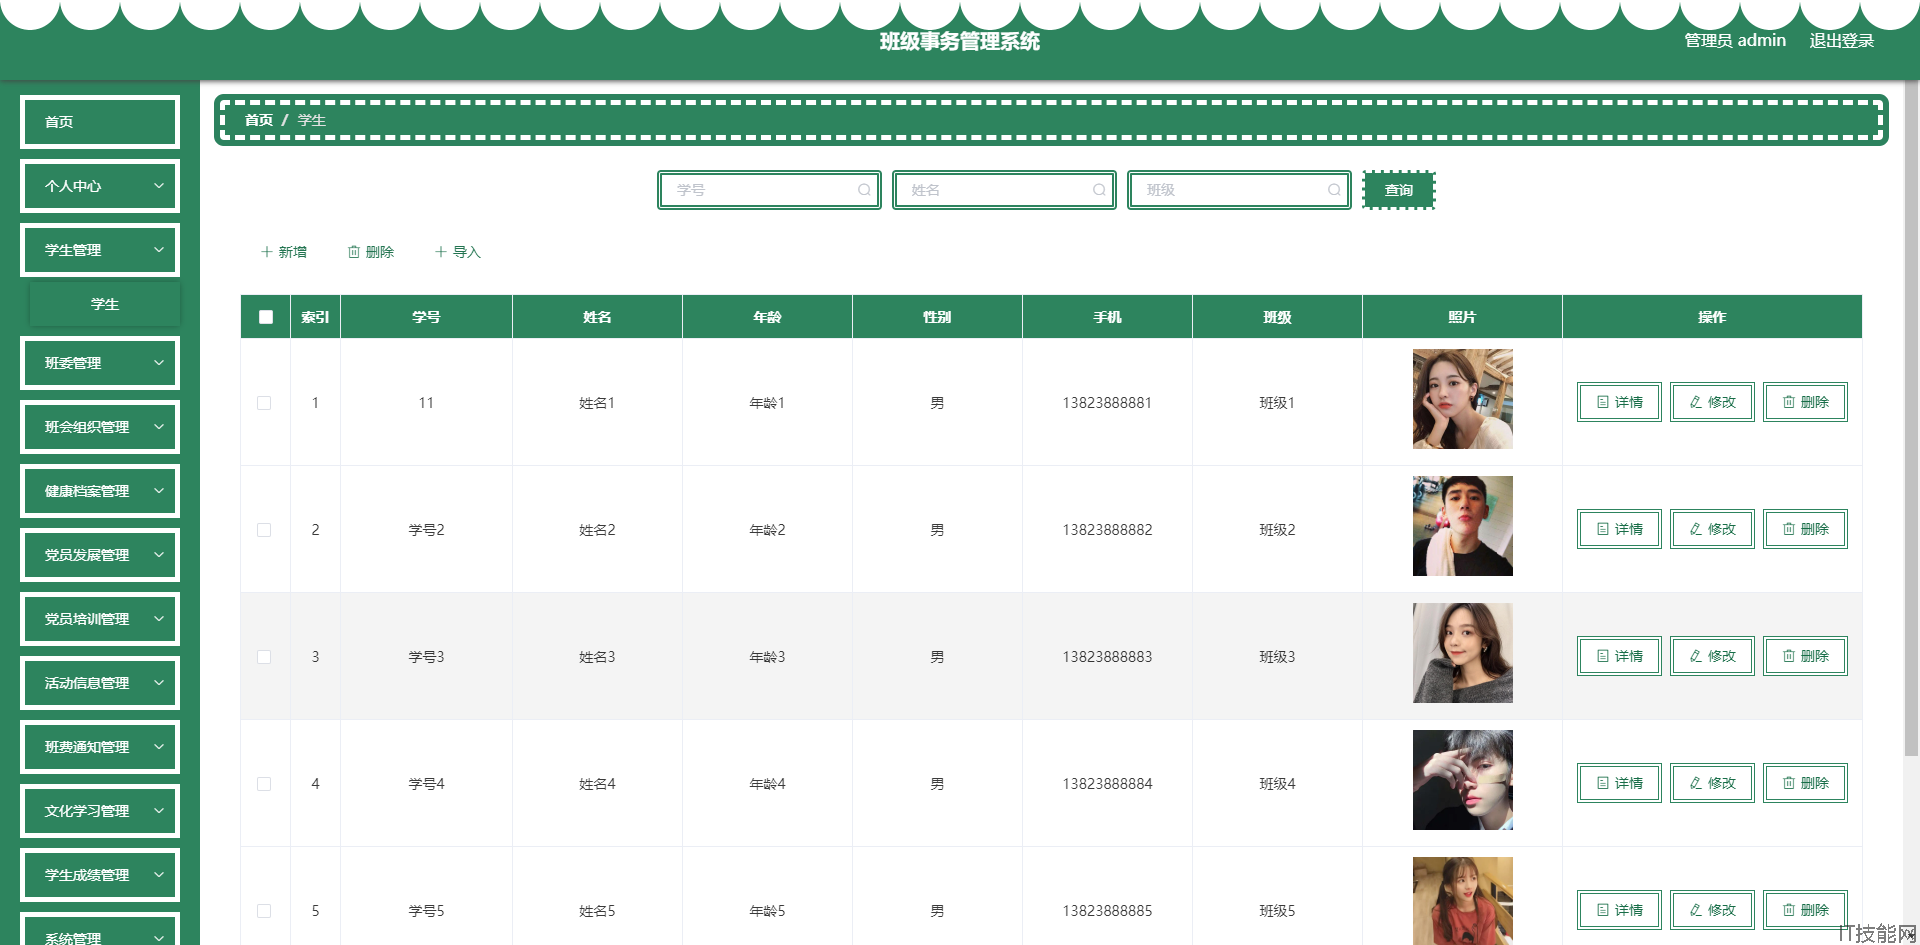Check the checkbox for row 1

(264, 403)
